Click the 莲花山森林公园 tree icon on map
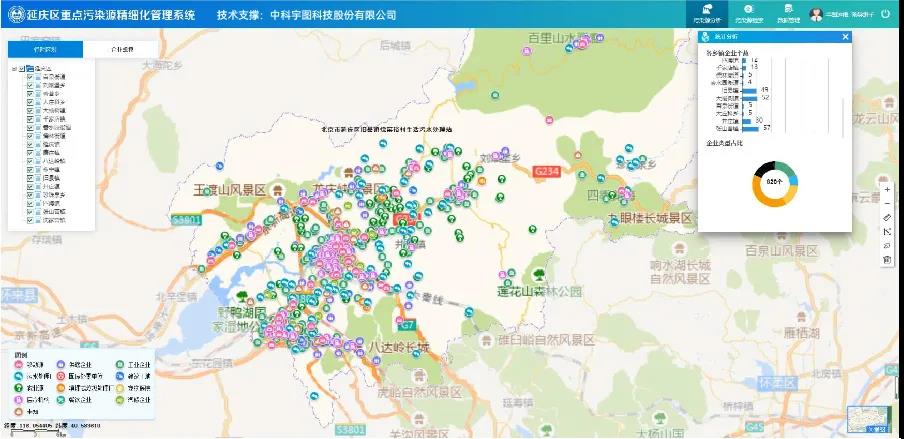Image resolution: width=904 pixels, height=439 pixels. tap(540, 275)
